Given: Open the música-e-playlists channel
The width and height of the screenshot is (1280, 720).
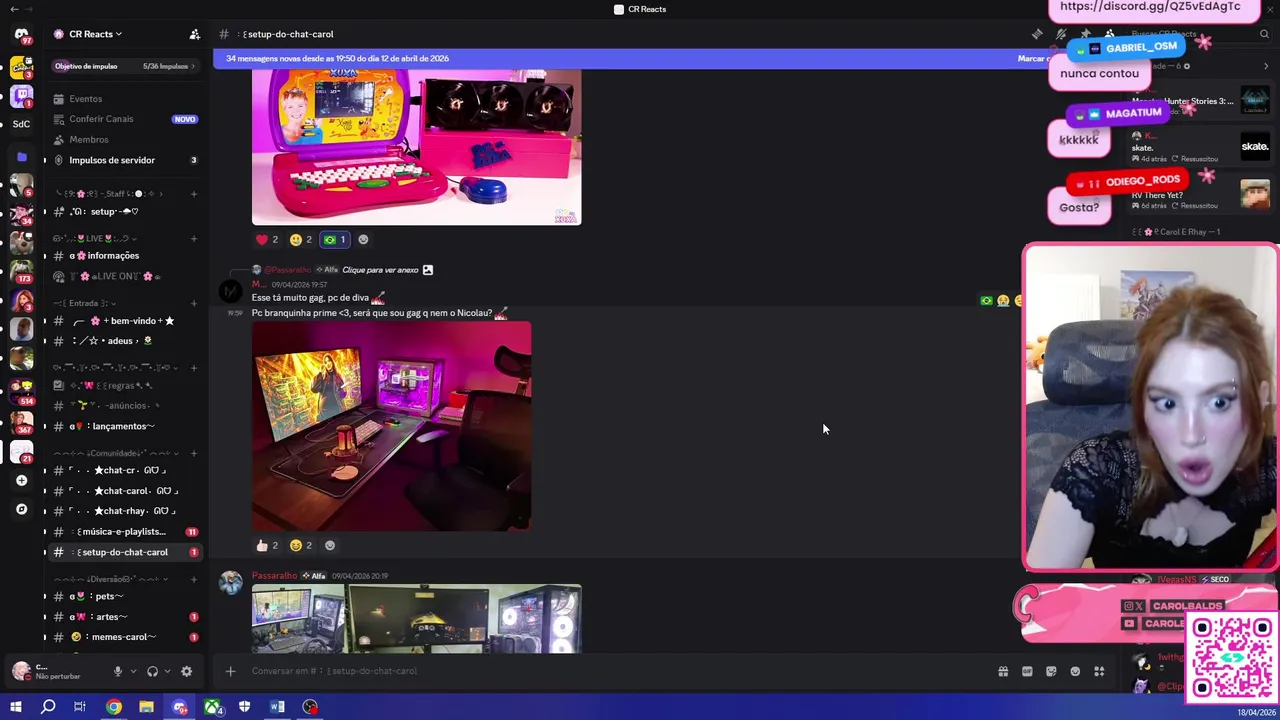Looking at the screenshot, I should coord(124,532).
